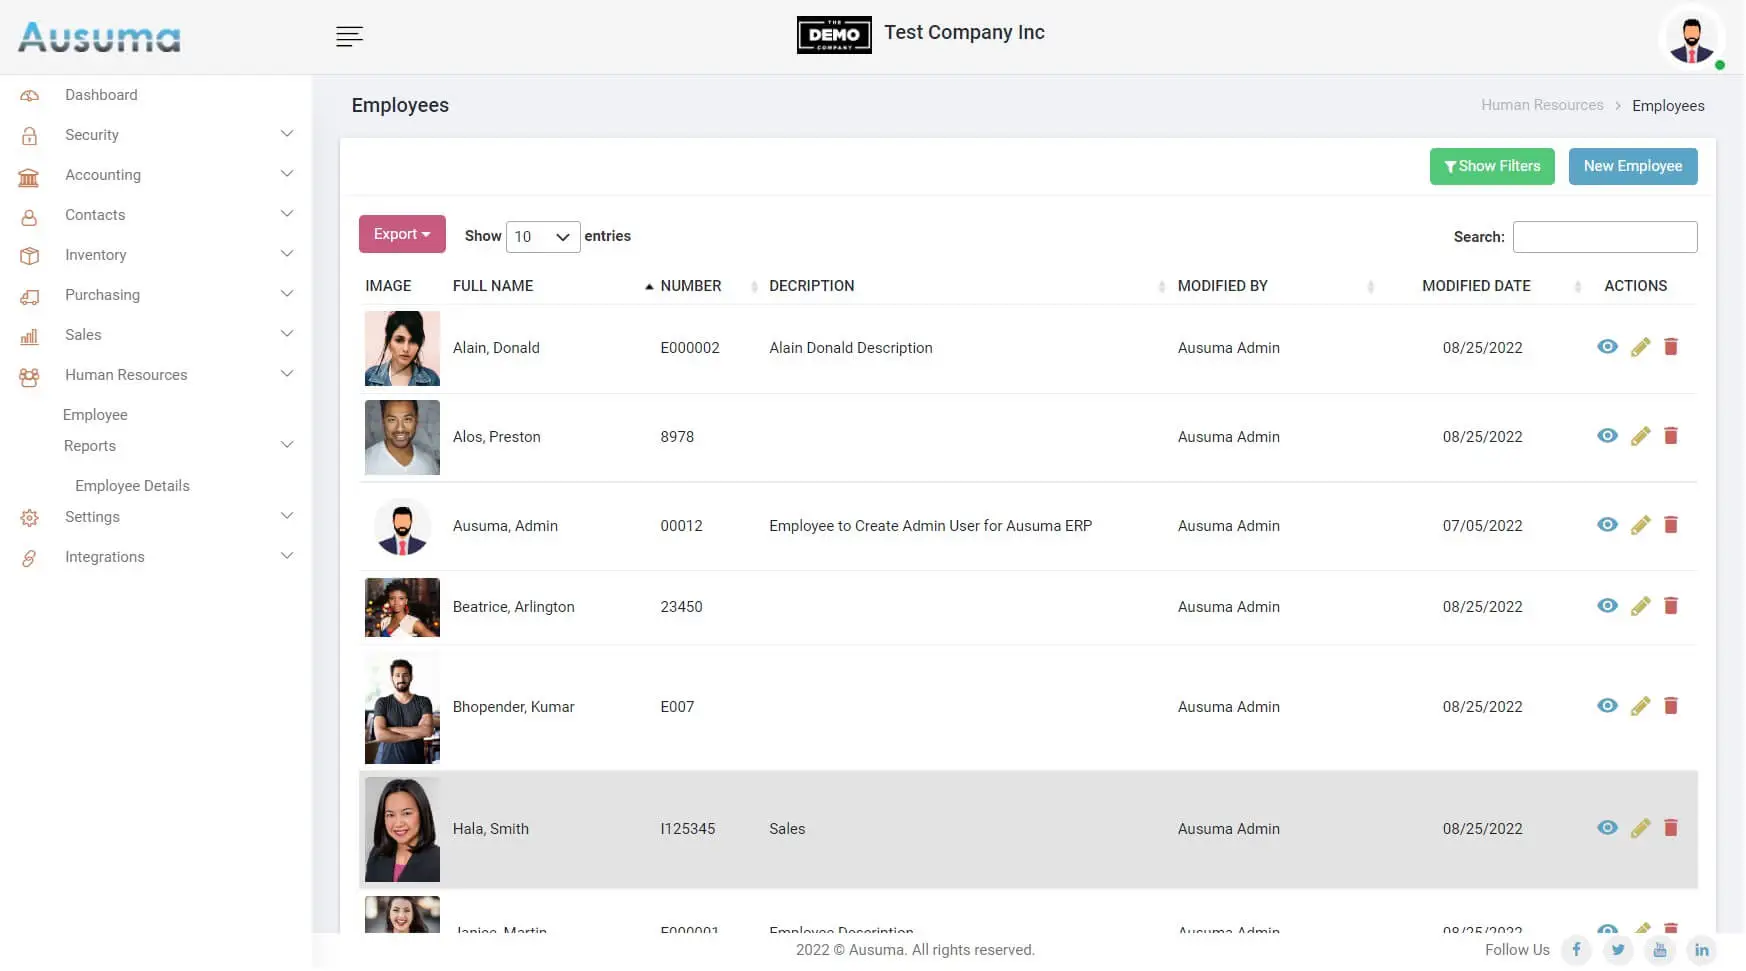Screen dimensions: 1746x971
Task: View Ausuma, Admin details with eye icon
Action: pyautogui.click(x=1607, y=525)
